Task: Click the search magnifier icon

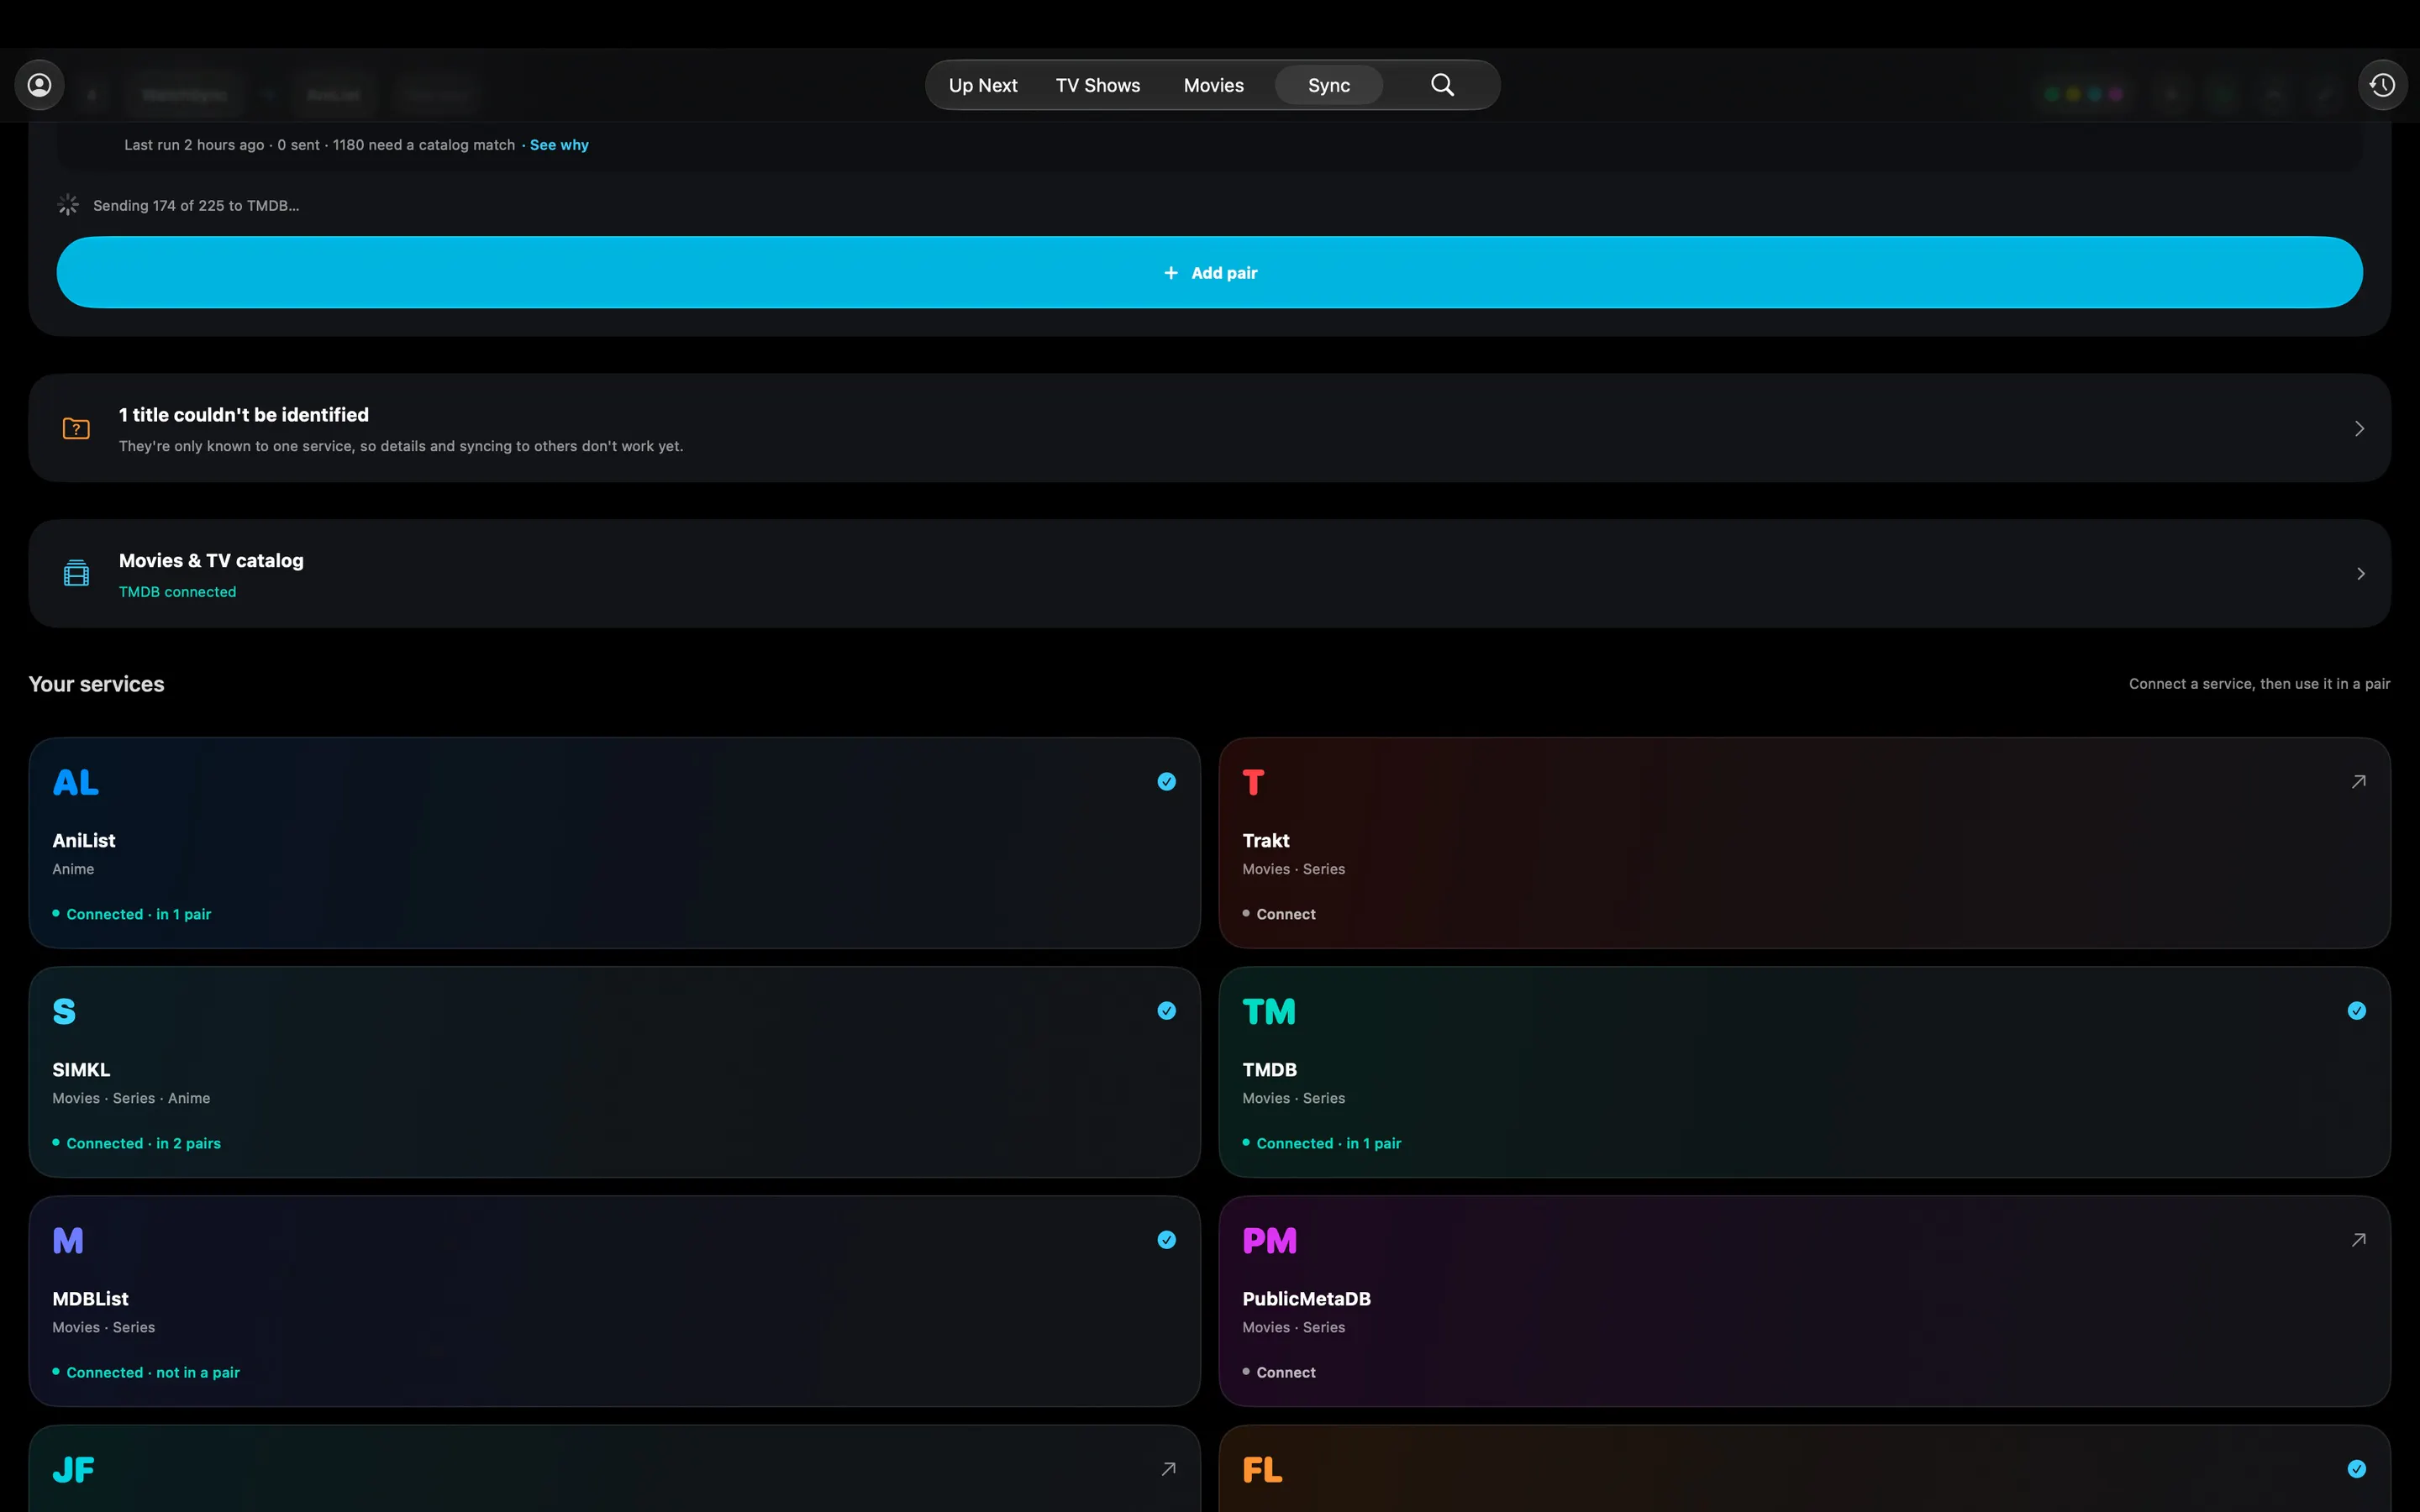Action: 1442,85
